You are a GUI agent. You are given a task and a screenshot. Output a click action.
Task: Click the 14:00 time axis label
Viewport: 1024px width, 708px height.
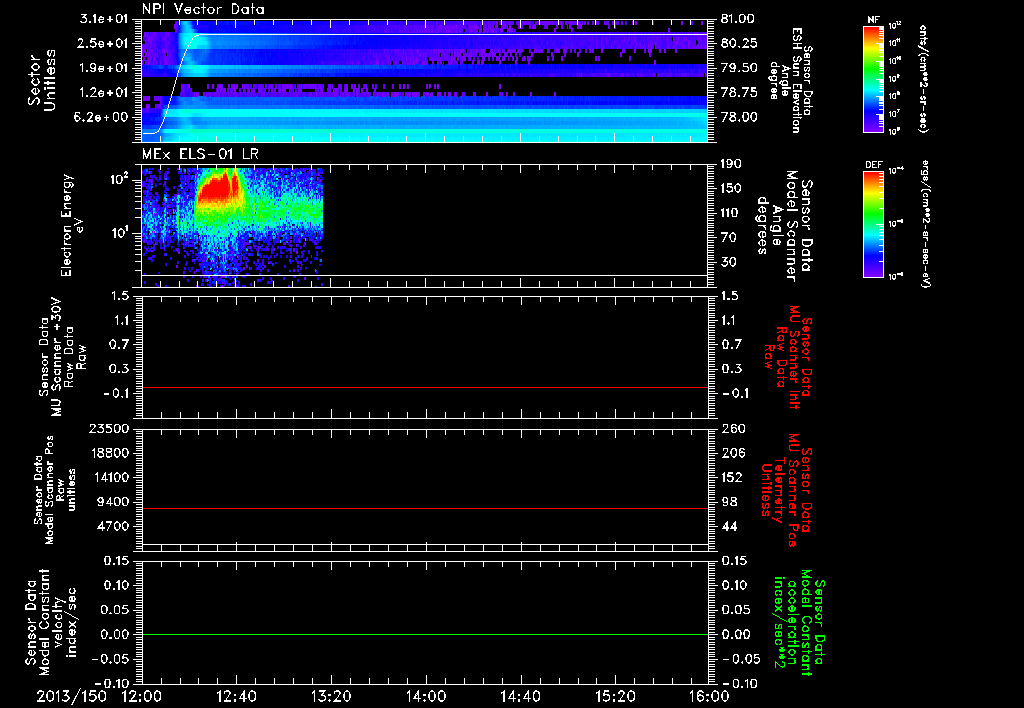coord(426,697)
